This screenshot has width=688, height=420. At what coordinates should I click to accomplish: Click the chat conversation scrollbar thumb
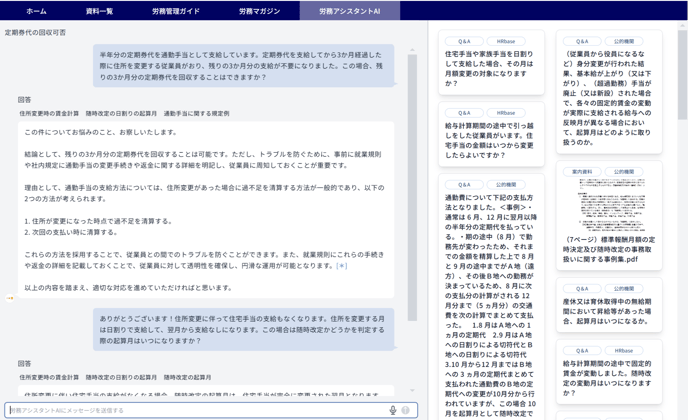(x=412, y=187)
